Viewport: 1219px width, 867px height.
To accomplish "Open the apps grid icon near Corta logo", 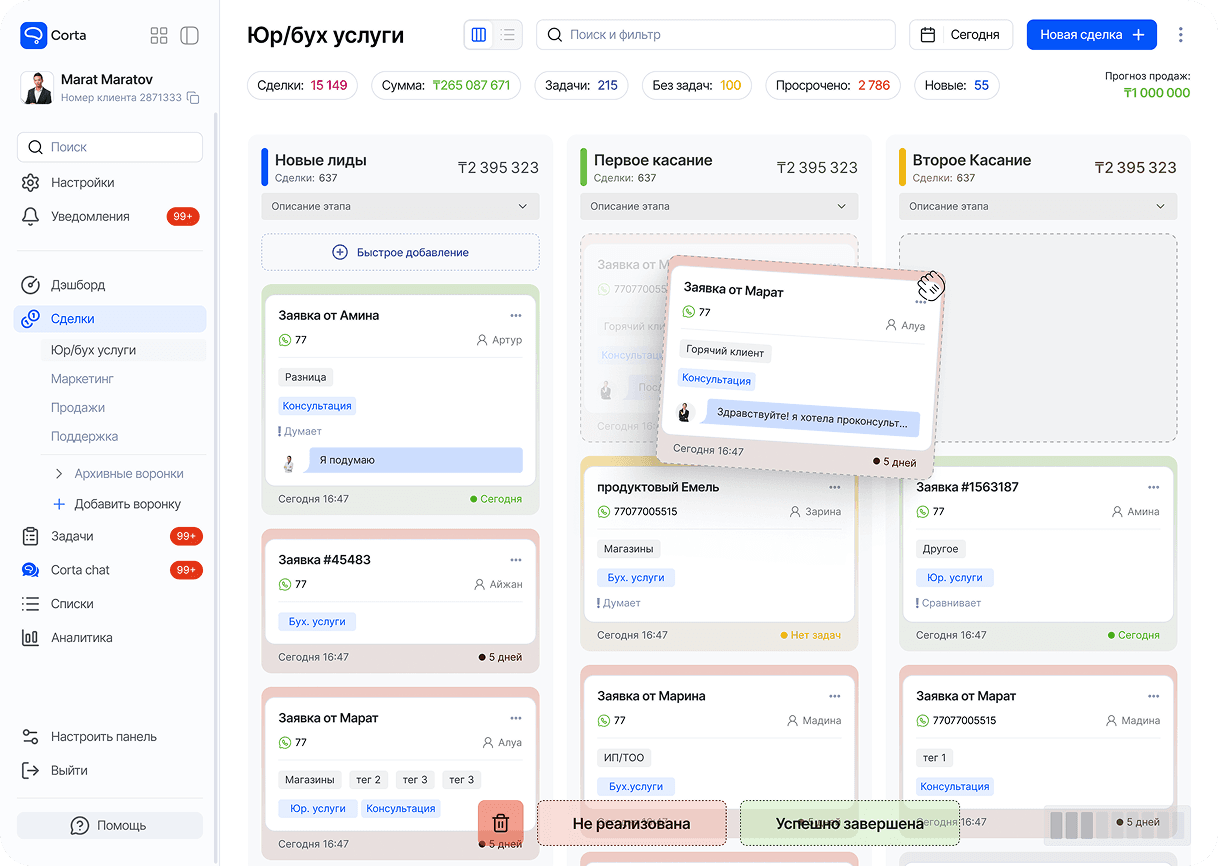I will (x=158, y=34).
